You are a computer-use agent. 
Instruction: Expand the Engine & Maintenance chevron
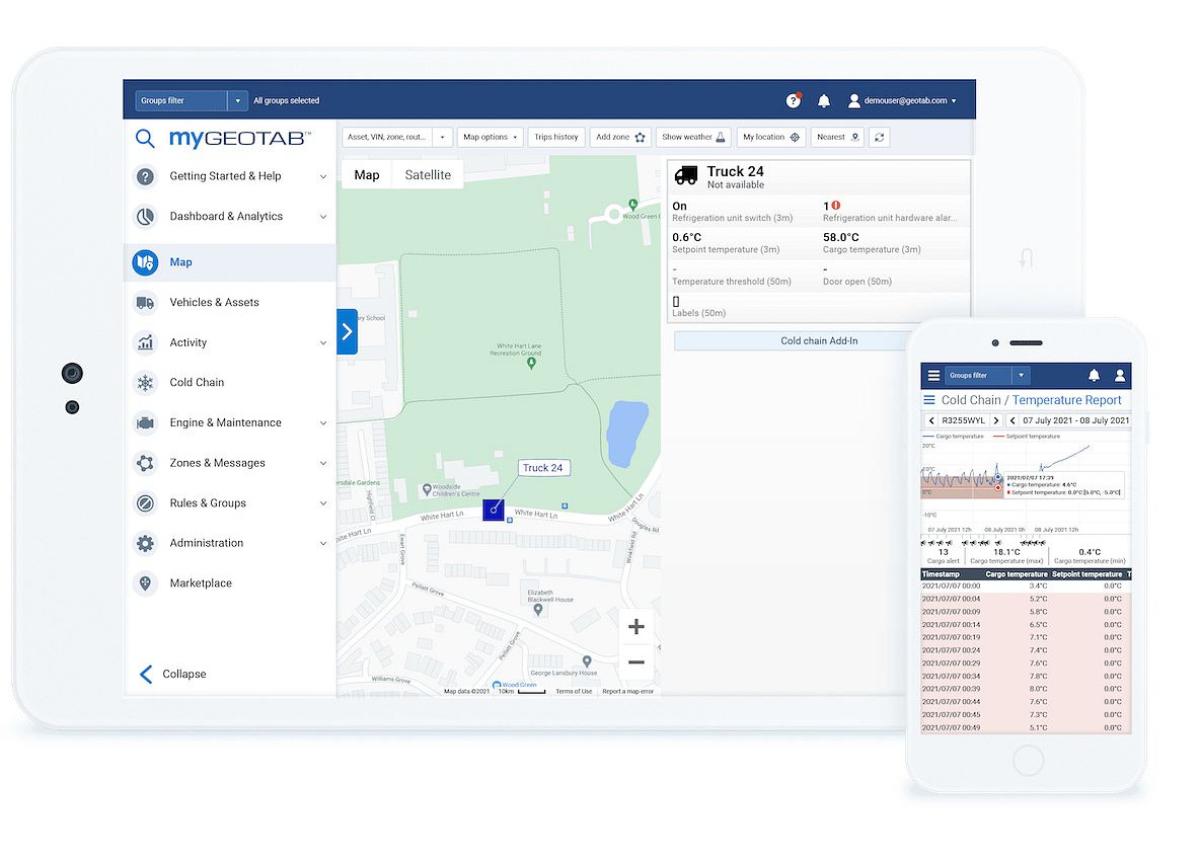coord(323,424)
